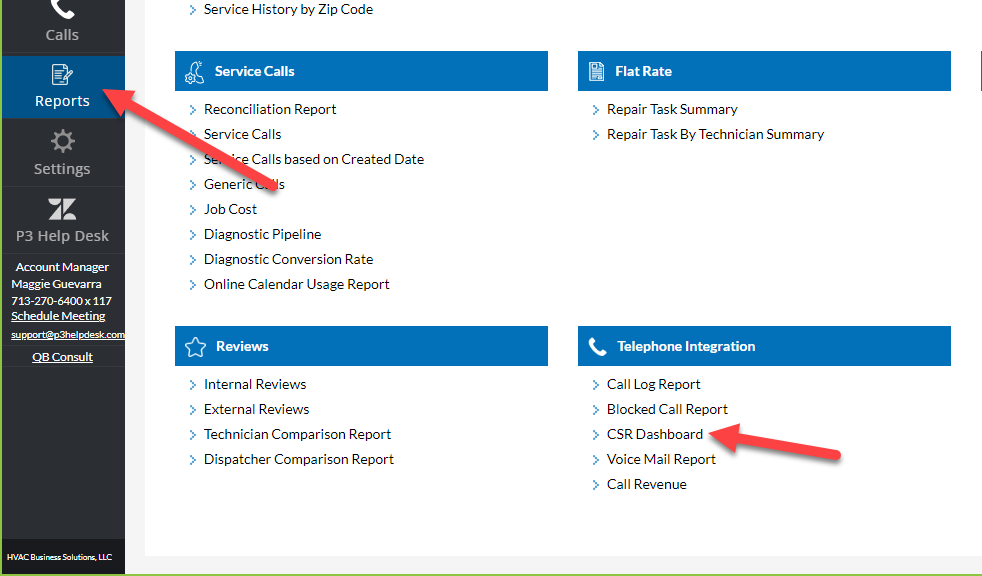Image resolution: width=982 pixels, height=576 pixels.
Task: Click chevron beside Diagnostic Pipeline
Action: (x=193, y=235)
